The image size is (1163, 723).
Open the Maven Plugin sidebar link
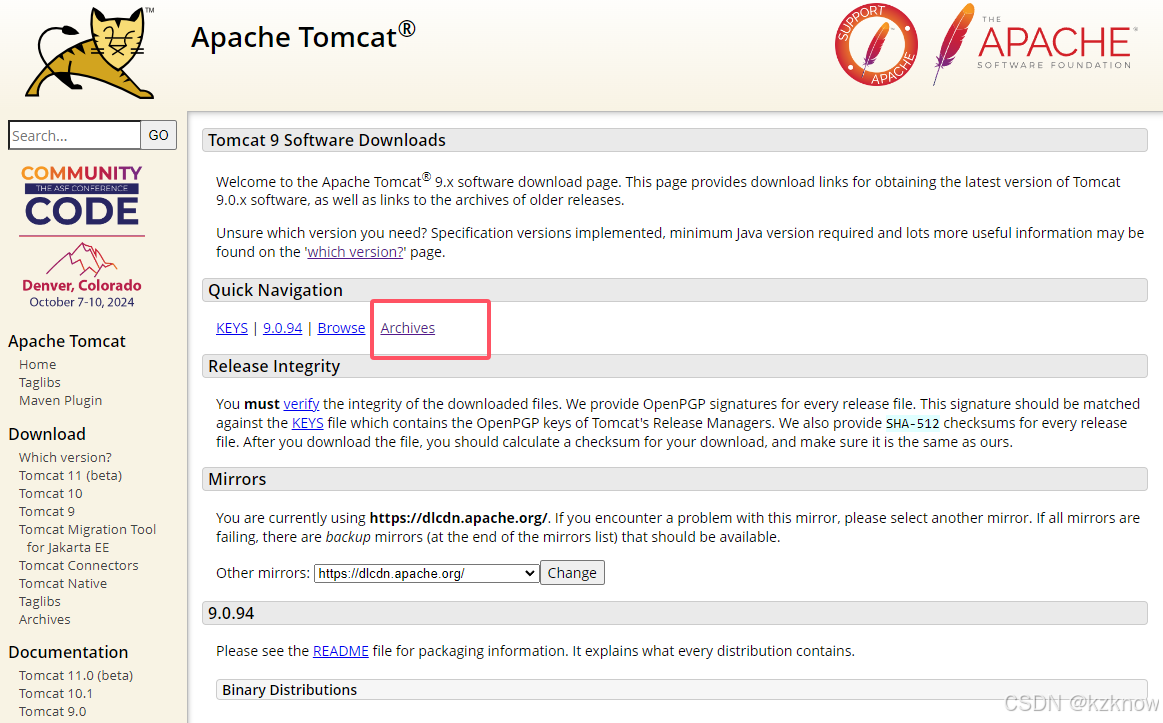point(61,400)
